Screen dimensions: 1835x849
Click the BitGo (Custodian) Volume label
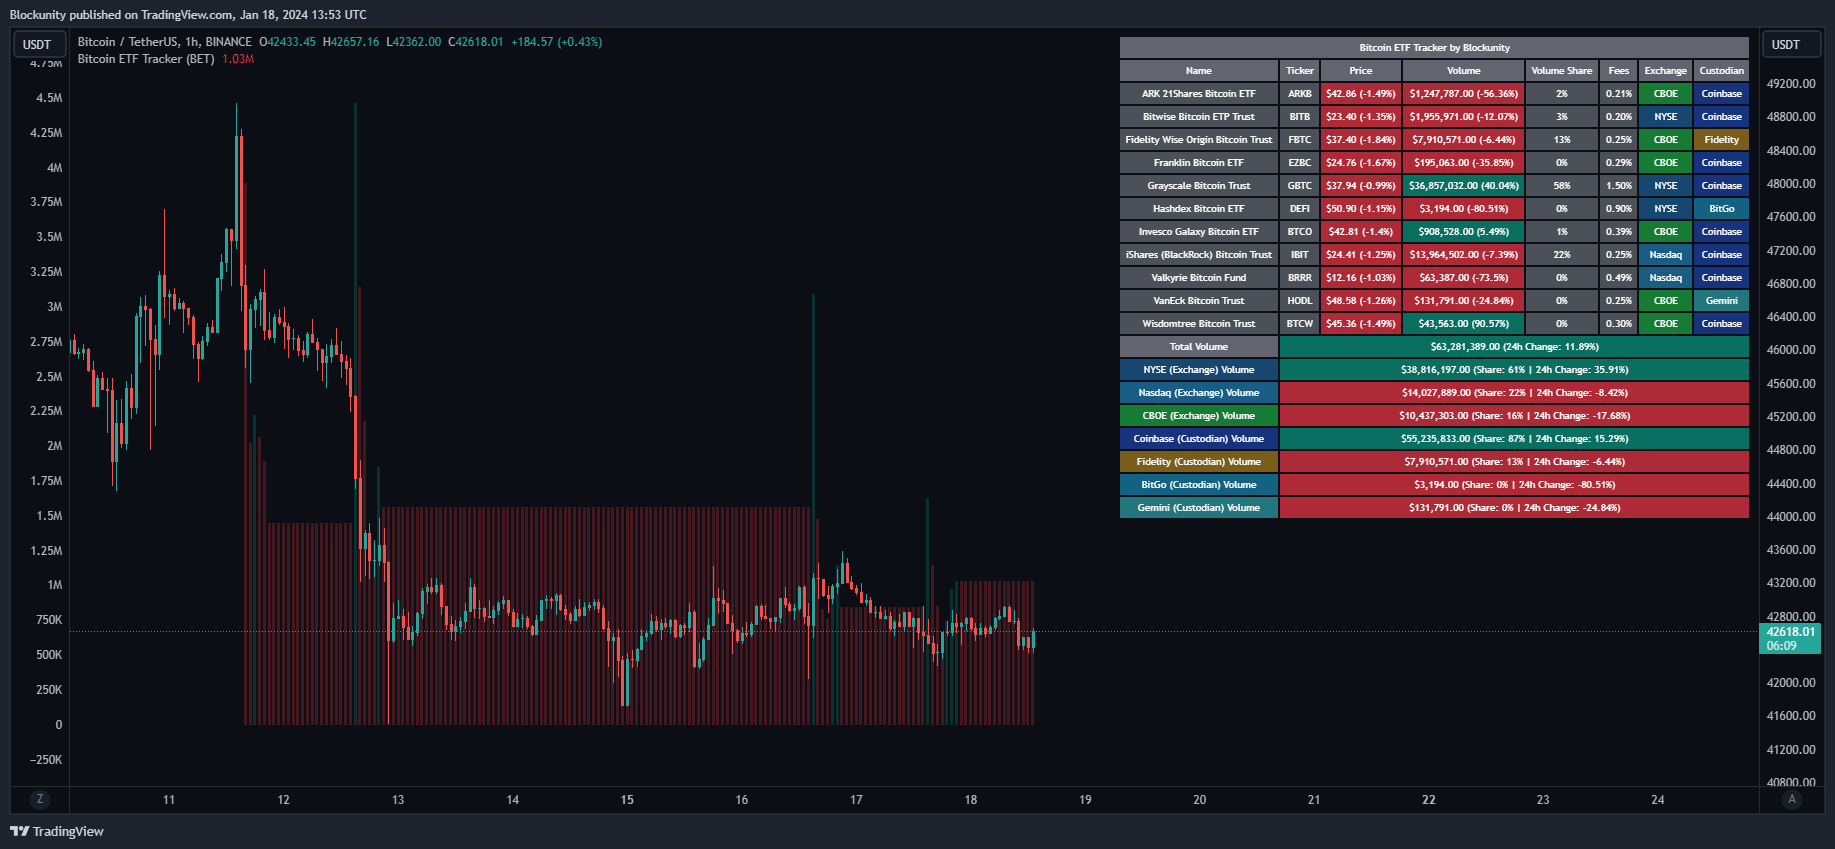pos(1199,485)
